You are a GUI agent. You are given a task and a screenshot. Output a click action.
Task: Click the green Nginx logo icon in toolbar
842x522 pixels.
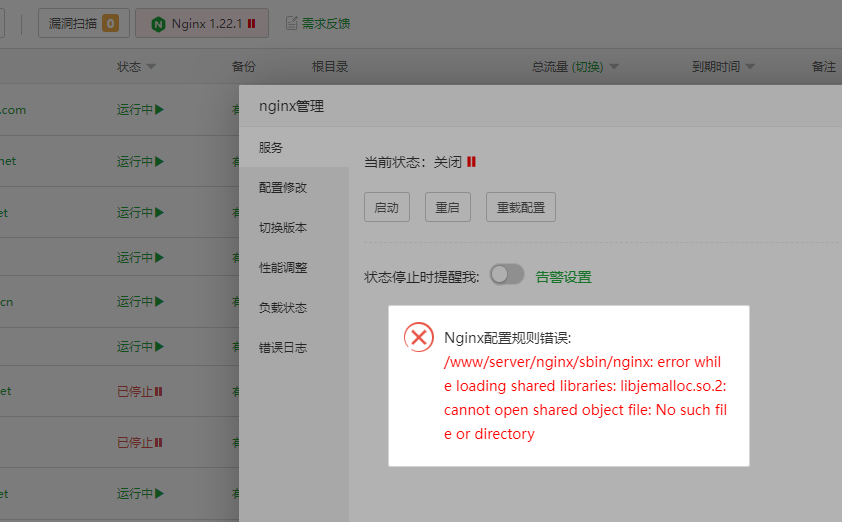pos(158,24)
